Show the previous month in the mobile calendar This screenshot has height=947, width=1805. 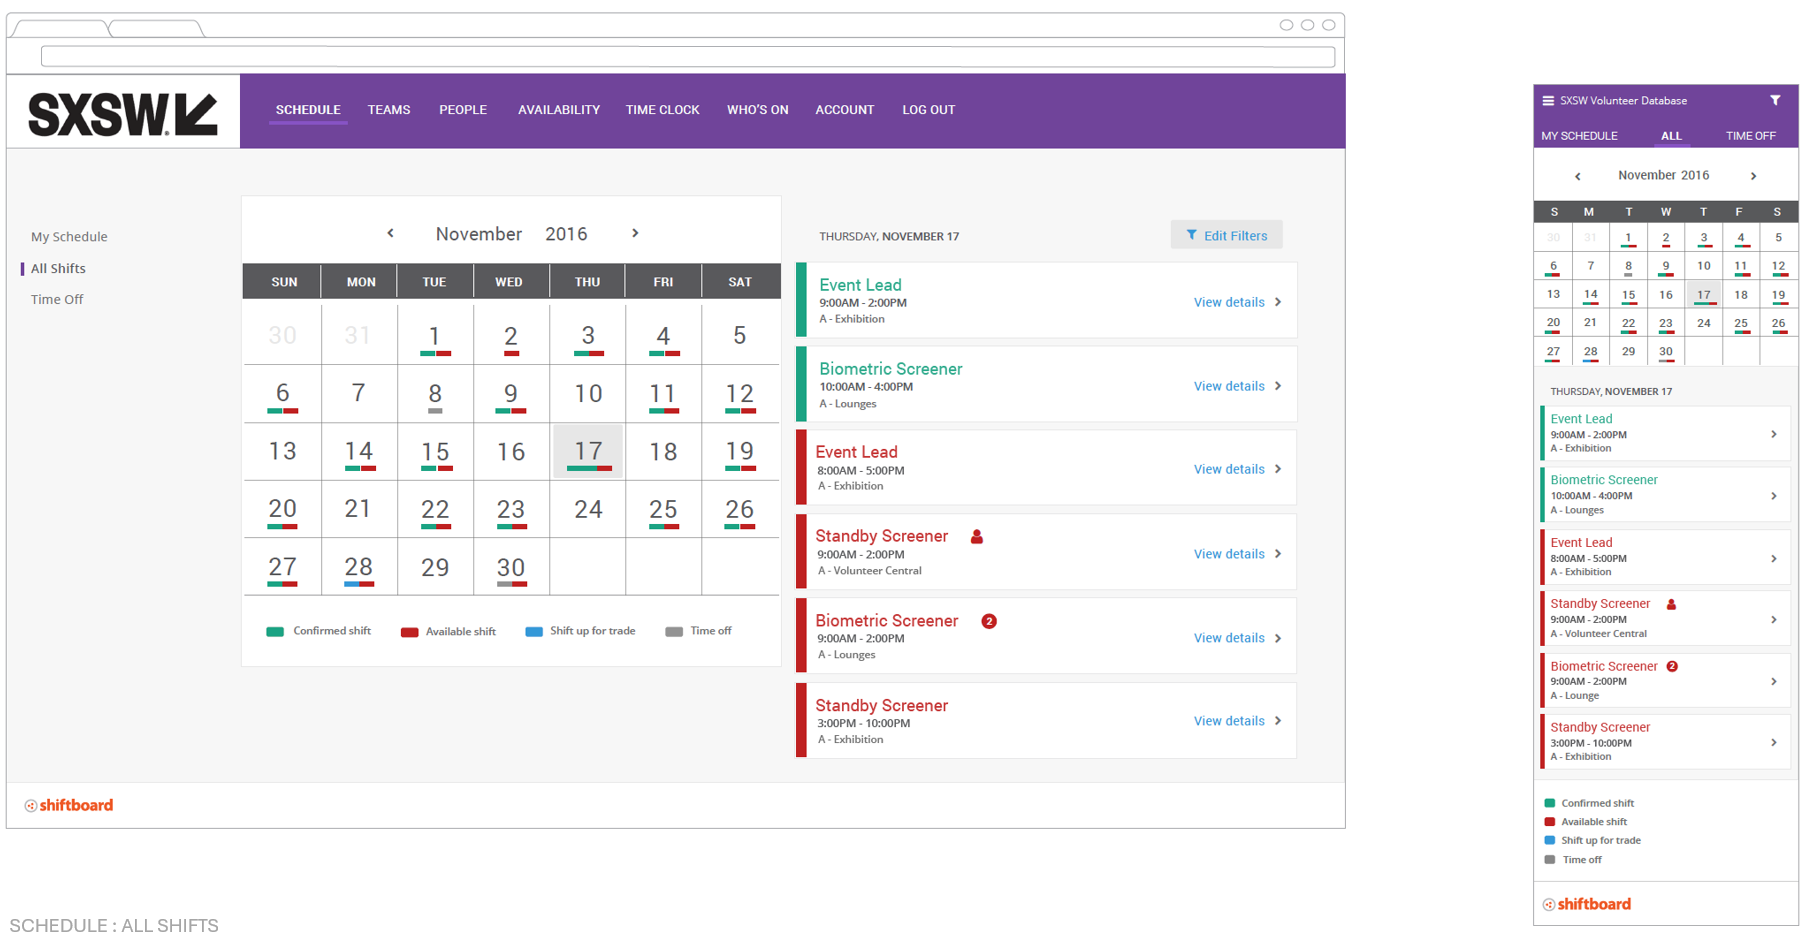(1578, 176)
